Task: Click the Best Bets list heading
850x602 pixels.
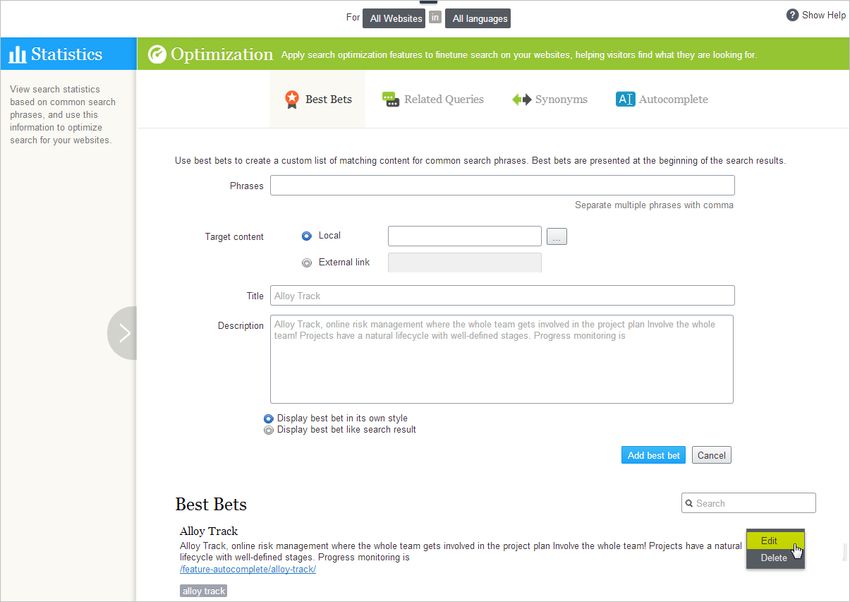Action: pyautogui.click(x=211, y=504)
